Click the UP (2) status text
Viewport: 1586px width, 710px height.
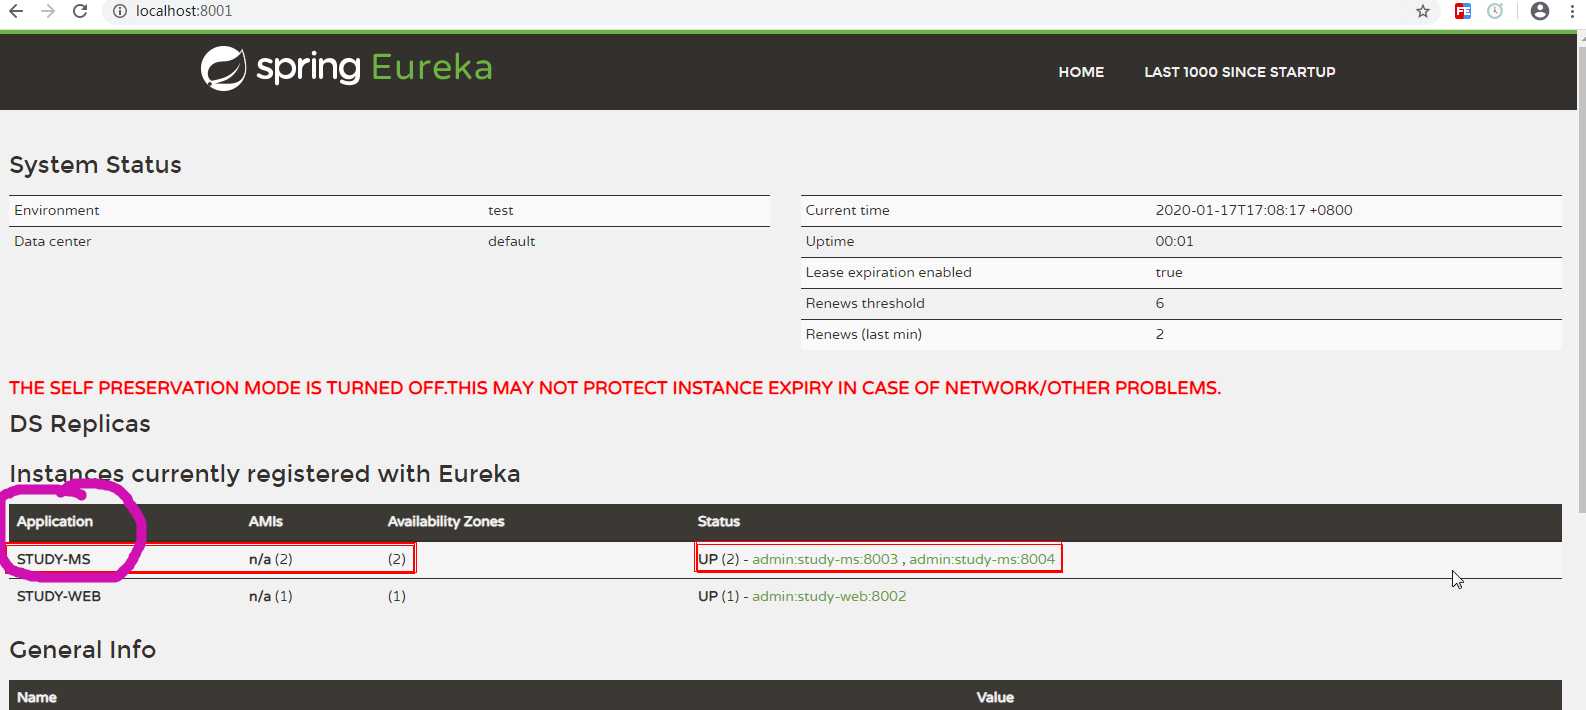coord(718,559)
